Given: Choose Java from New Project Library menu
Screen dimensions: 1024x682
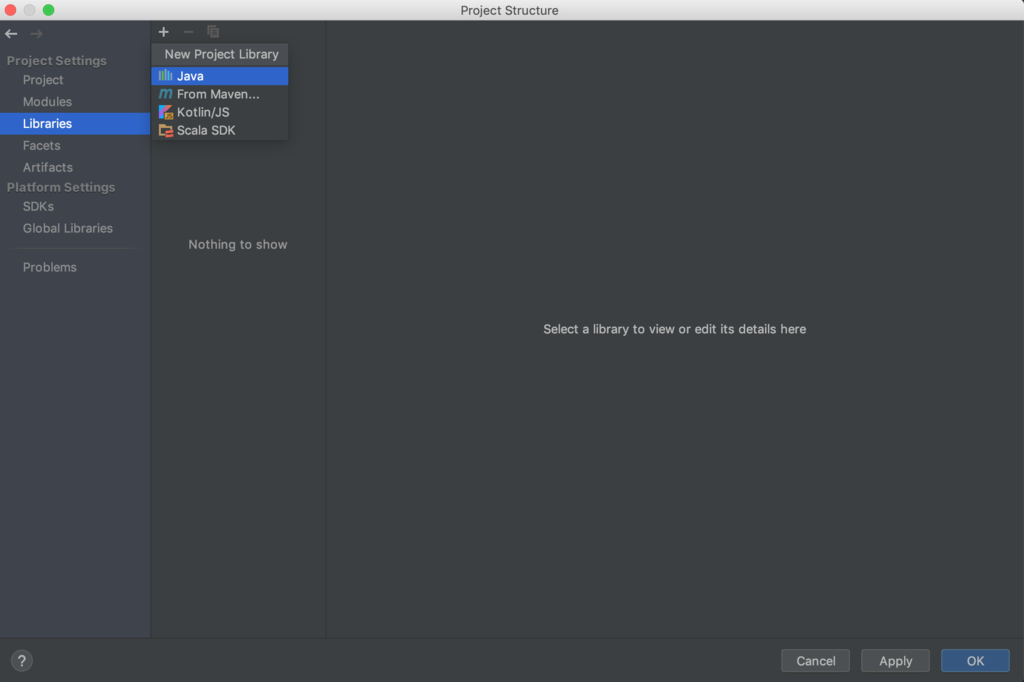Looking at the screenshot, I should point(219,76).
